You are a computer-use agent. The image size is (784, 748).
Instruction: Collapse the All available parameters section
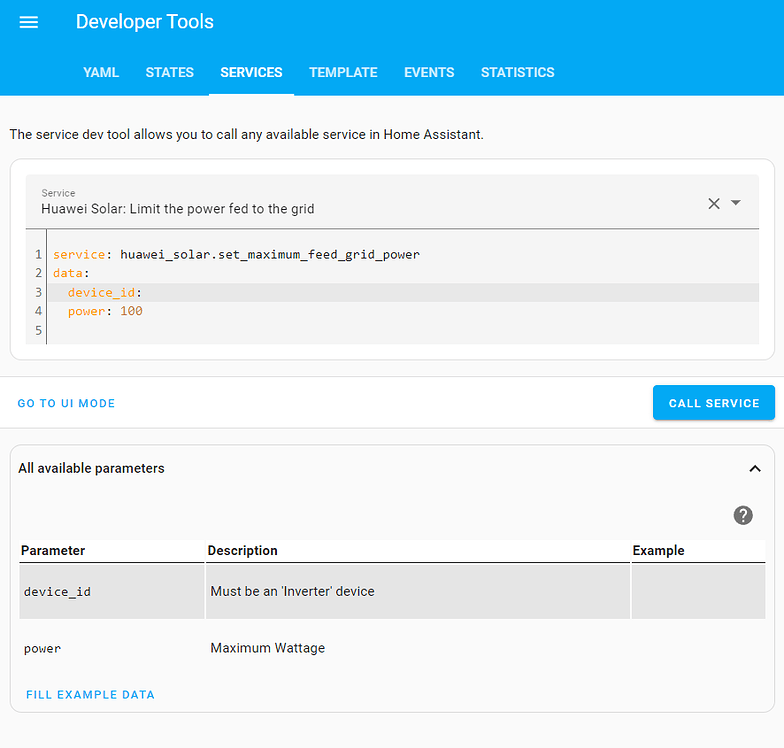[755, 468]
